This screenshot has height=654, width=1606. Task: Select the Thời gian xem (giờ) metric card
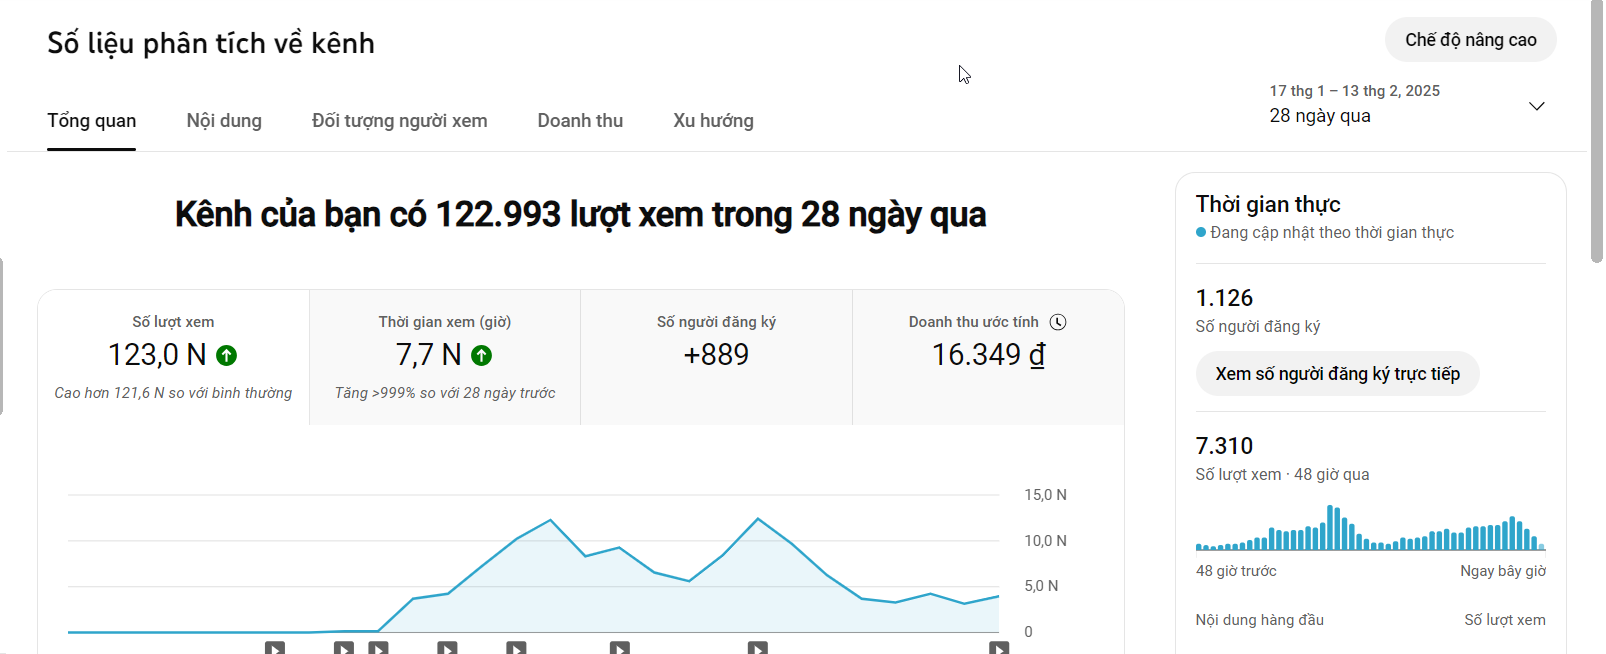(445, 357)
